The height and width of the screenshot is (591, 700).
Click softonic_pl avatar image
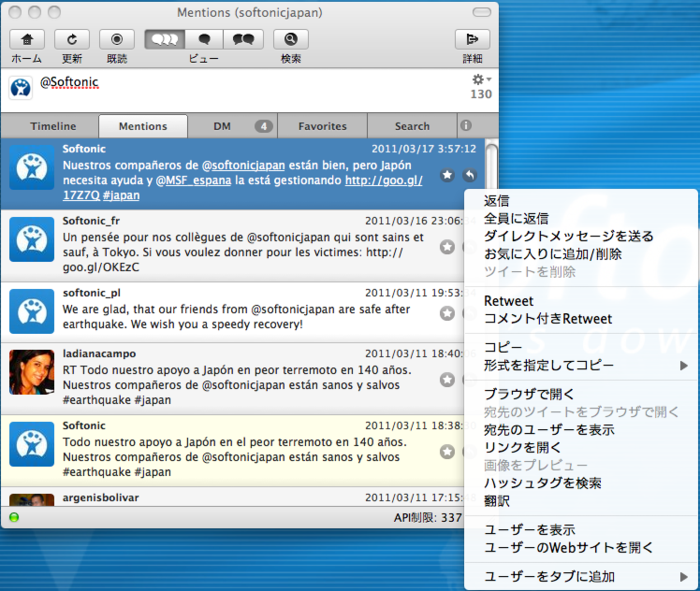[32, 312]
